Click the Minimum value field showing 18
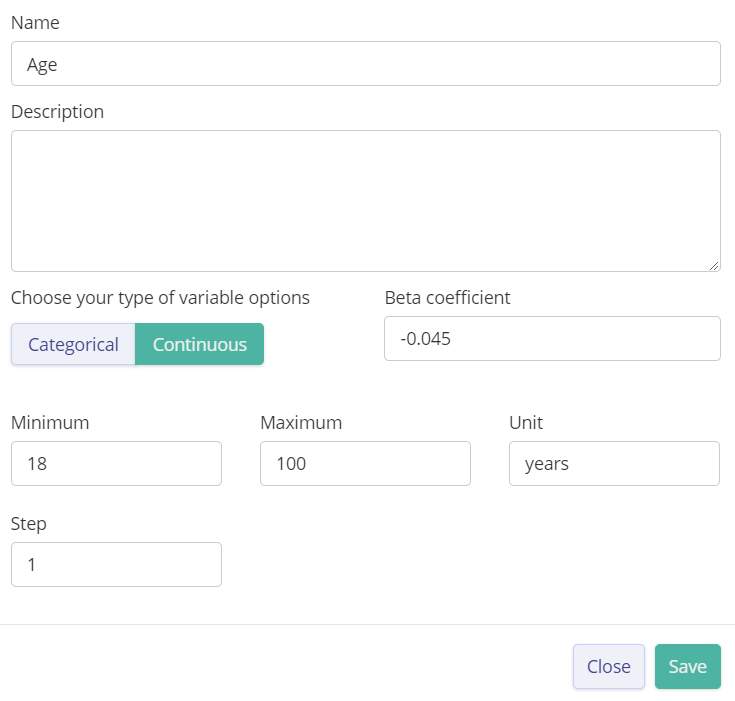Image resolution: width=735 pixels, height=701 pixels. click(116, 464)
